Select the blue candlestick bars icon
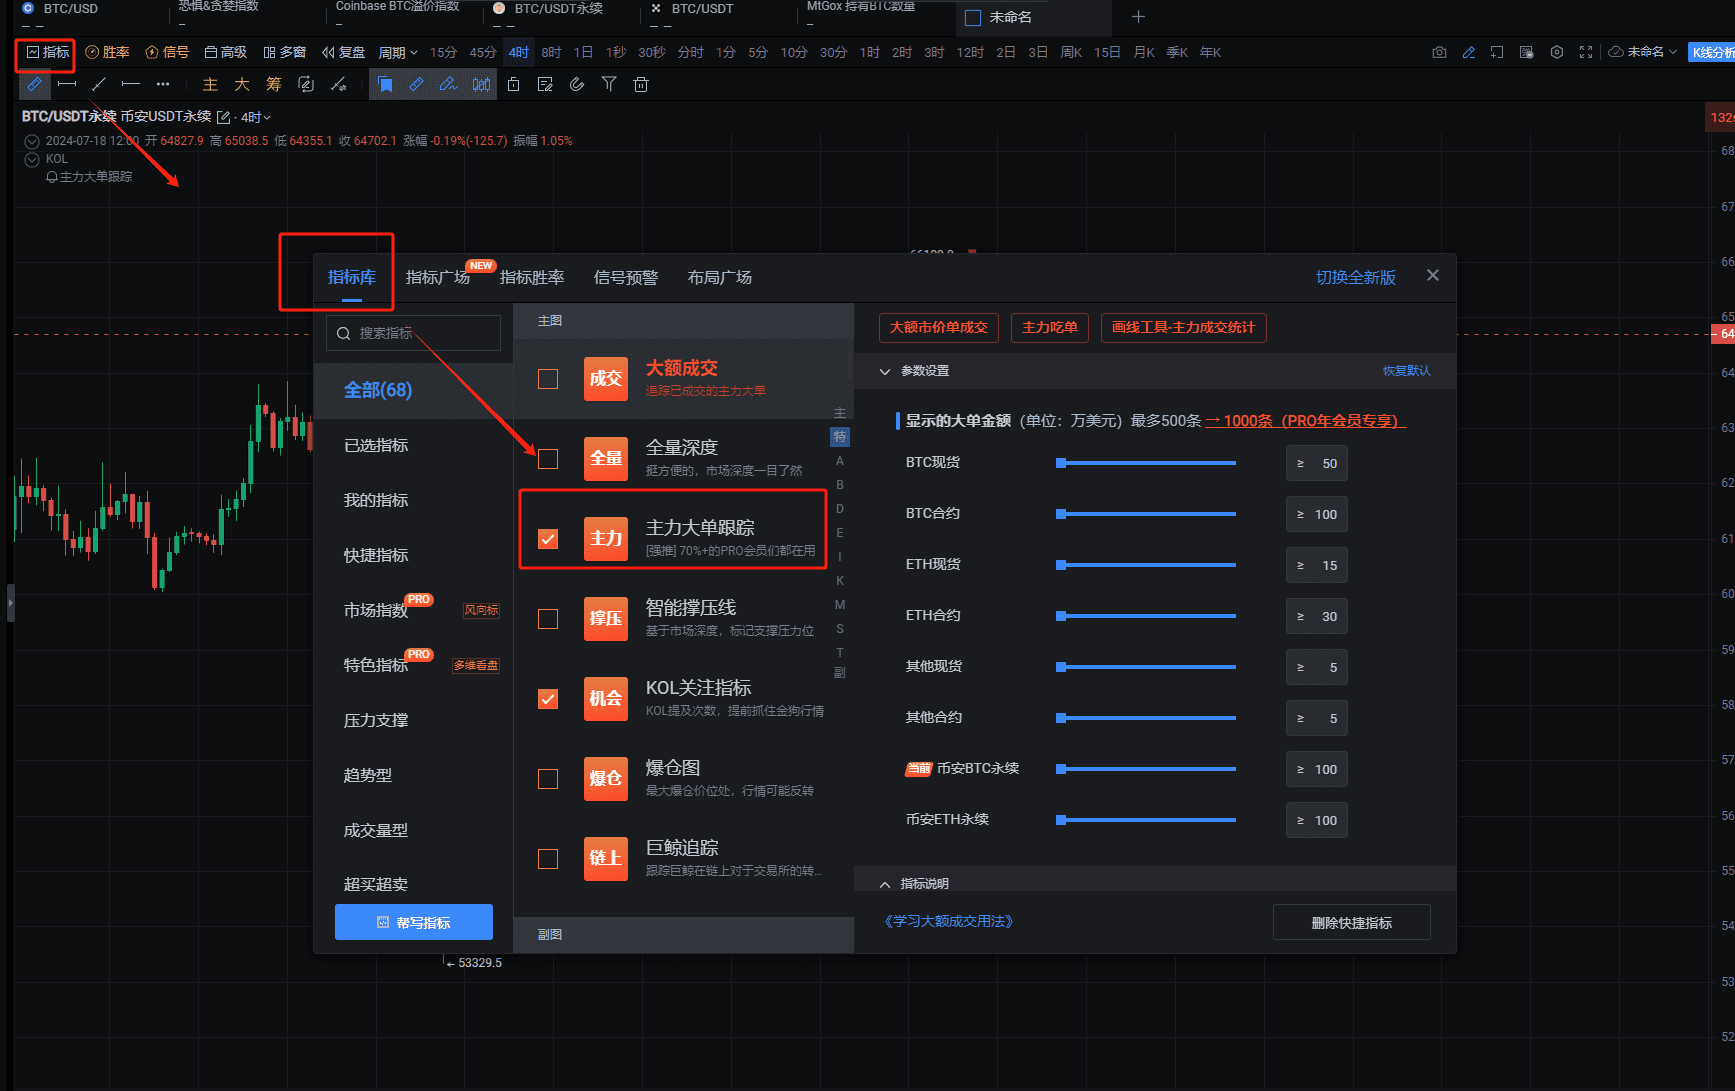 click(481, 85)
